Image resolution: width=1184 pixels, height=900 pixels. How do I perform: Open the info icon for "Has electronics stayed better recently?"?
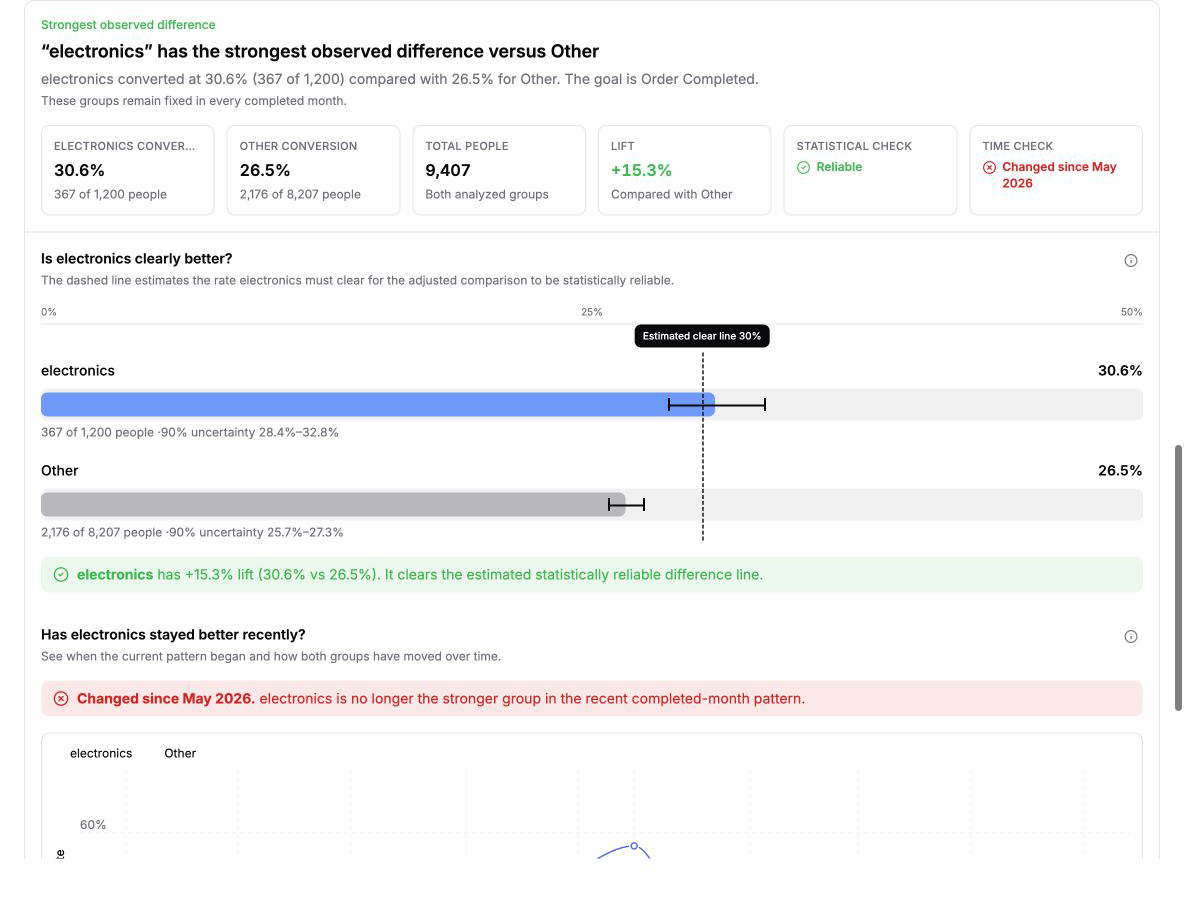1130,636
